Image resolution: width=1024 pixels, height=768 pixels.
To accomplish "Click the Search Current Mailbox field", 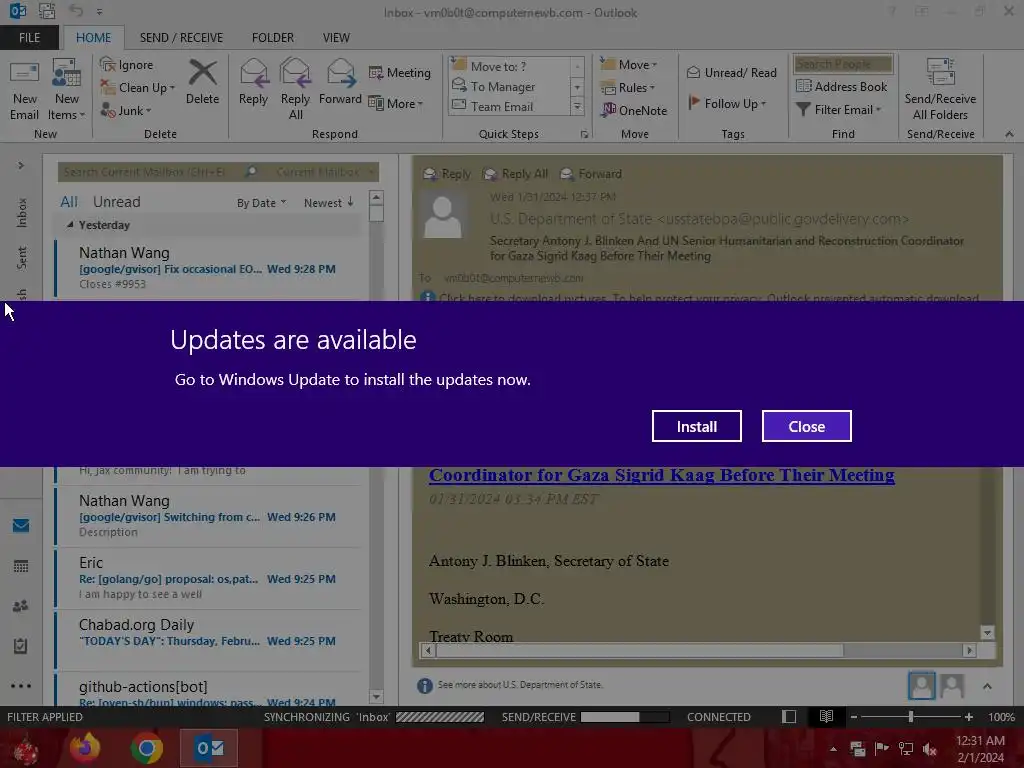I will coord(152,172).
